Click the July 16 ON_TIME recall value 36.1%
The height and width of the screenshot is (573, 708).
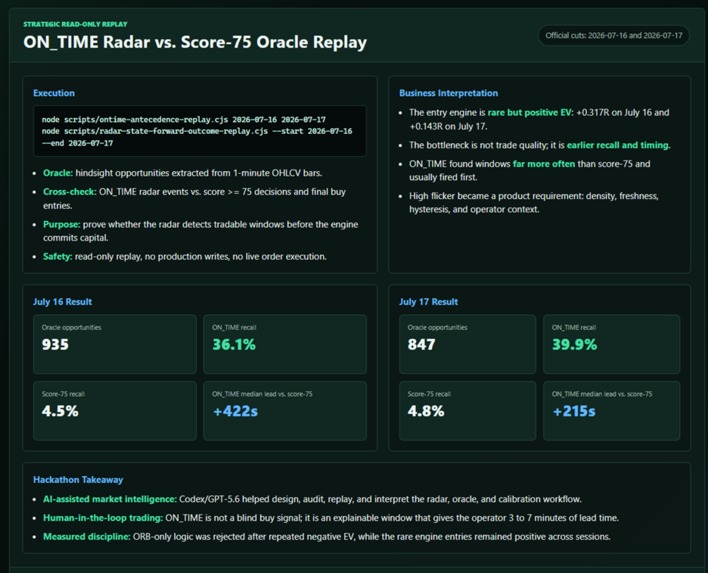pyautogui.click(x=234, y=345)
